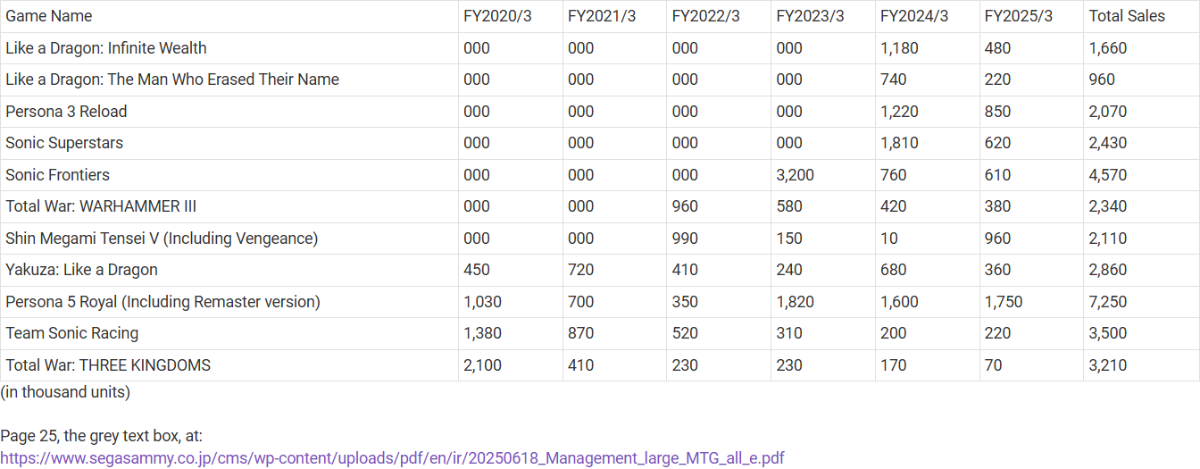1200x469 pixels.
Task: Open the segasammy.co.jp PDF link
Action: coord(392,458)
